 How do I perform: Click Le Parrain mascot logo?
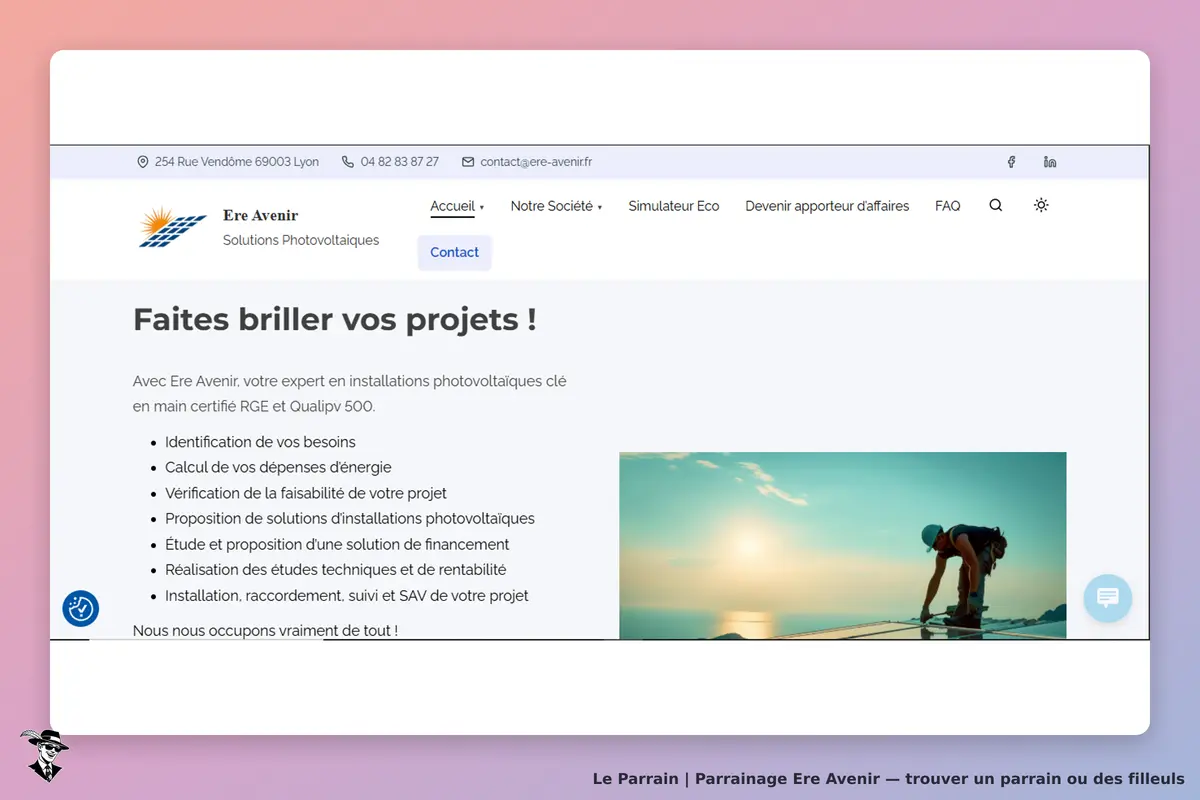(43, 755)
